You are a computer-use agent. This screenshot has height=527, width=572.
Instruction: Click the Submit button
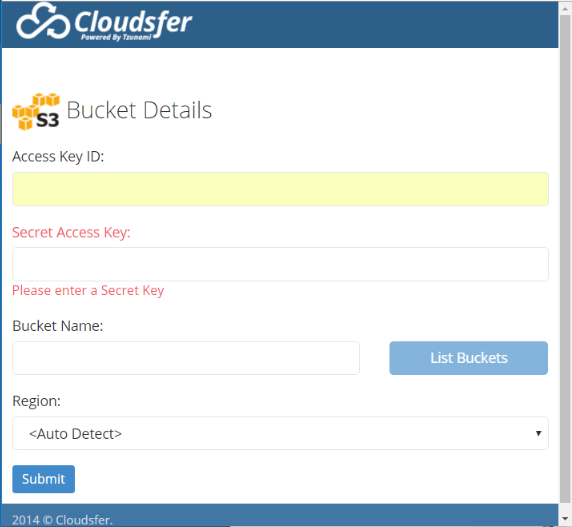coord(43,479)
